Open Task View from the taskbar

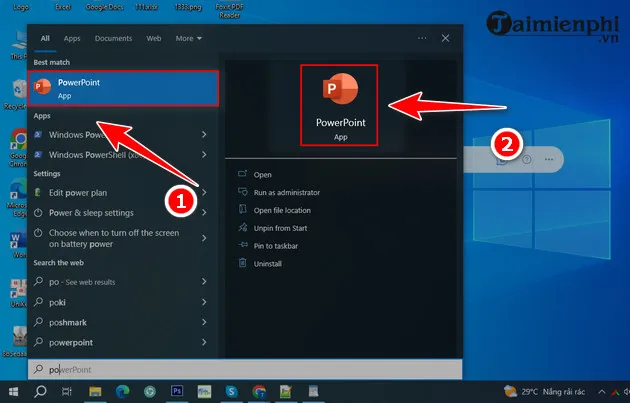tap(67, 391)
